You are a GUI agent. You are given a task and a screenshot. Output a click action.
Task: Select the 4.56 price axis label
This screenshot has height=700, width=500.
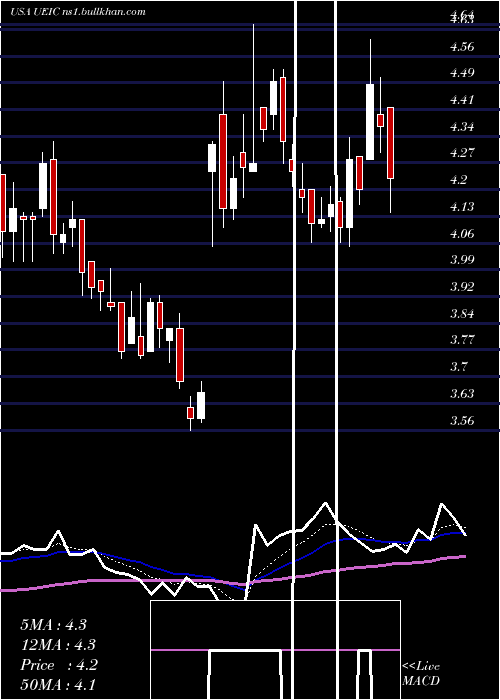[462, 46]
